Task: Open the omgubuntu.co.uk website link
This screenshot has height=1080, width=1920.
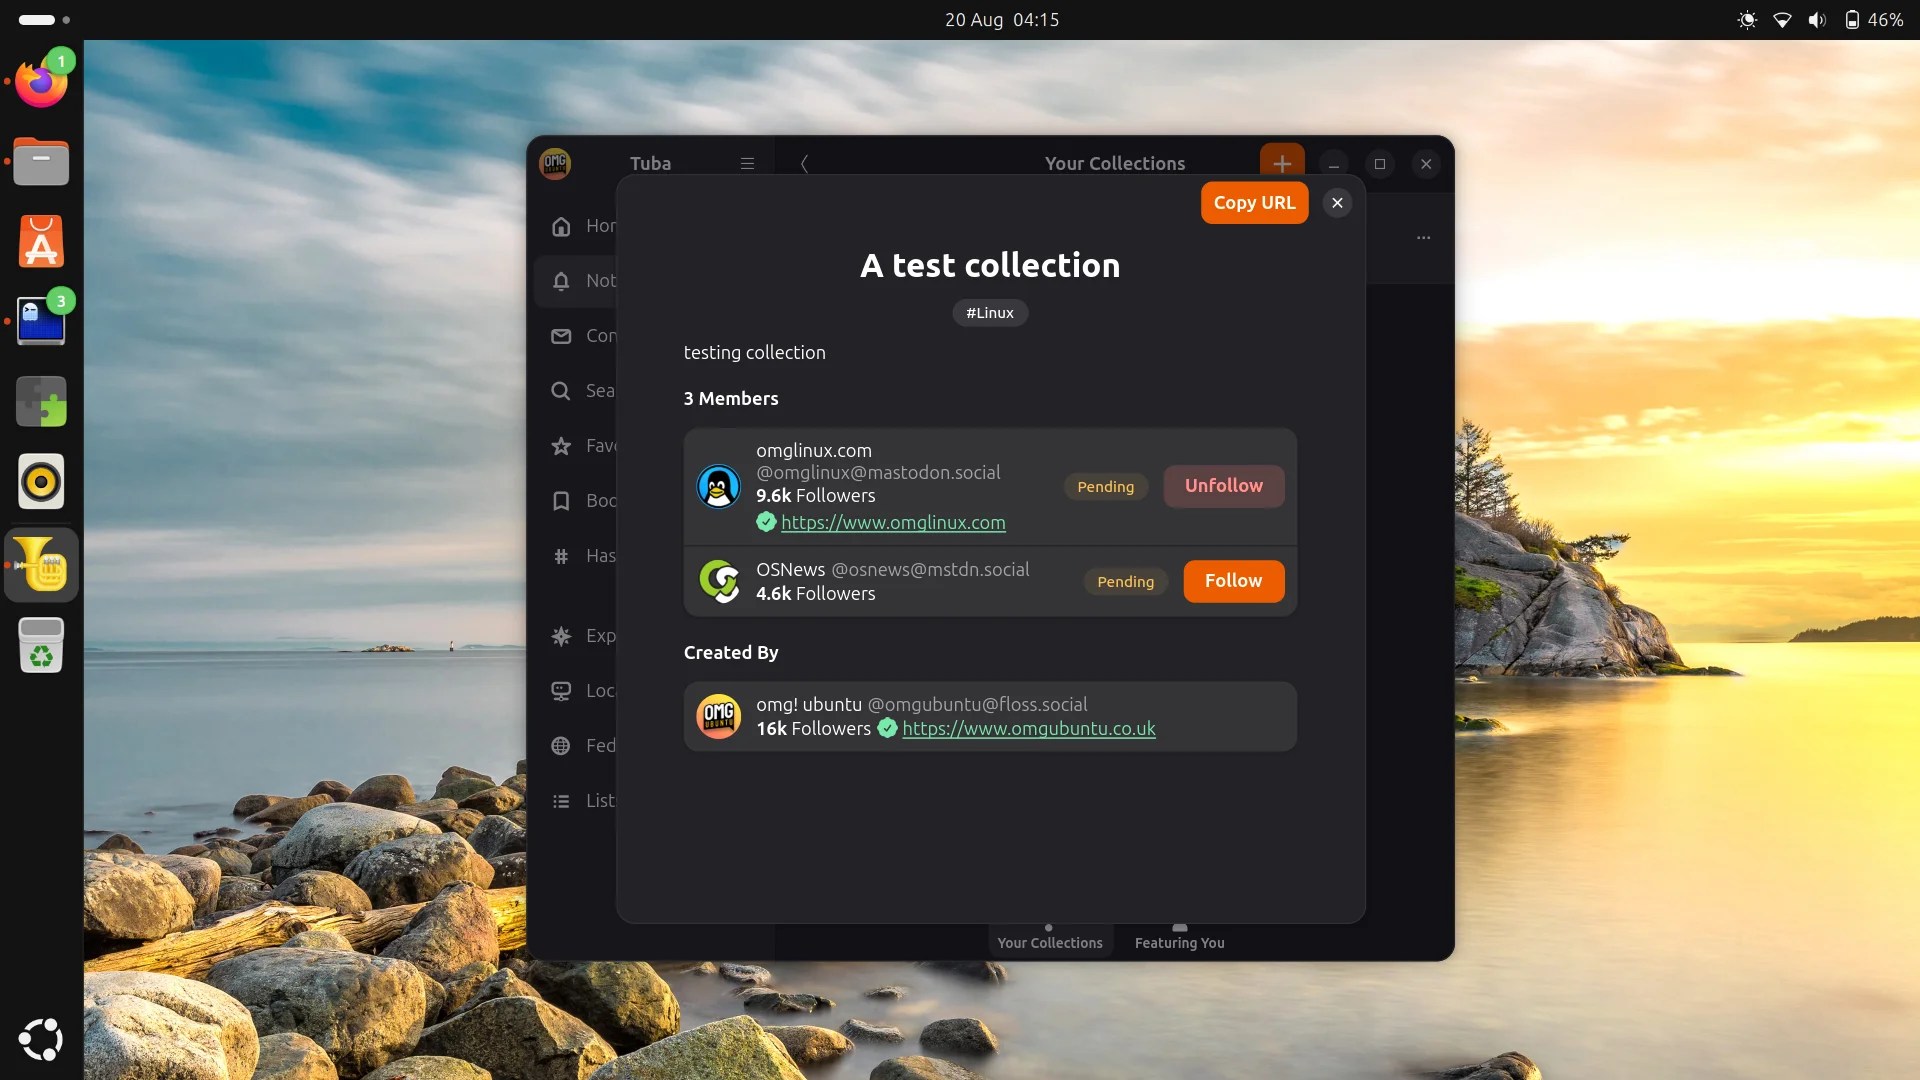Action: 1029,728
